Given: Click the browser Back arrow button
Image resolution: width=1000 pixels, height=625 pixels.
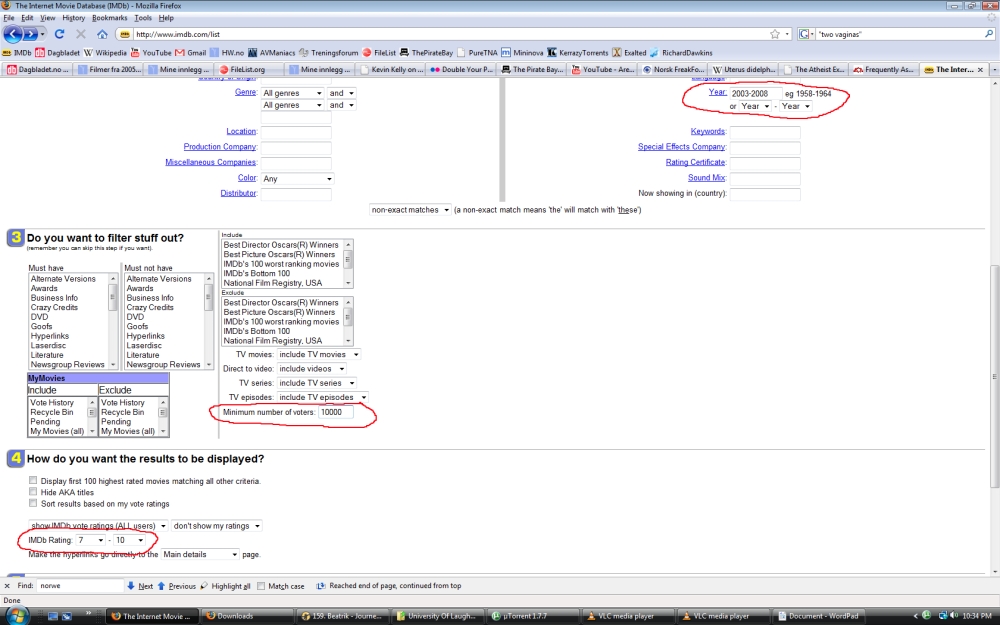Looking at the screenshot, I should pos(13,34).
